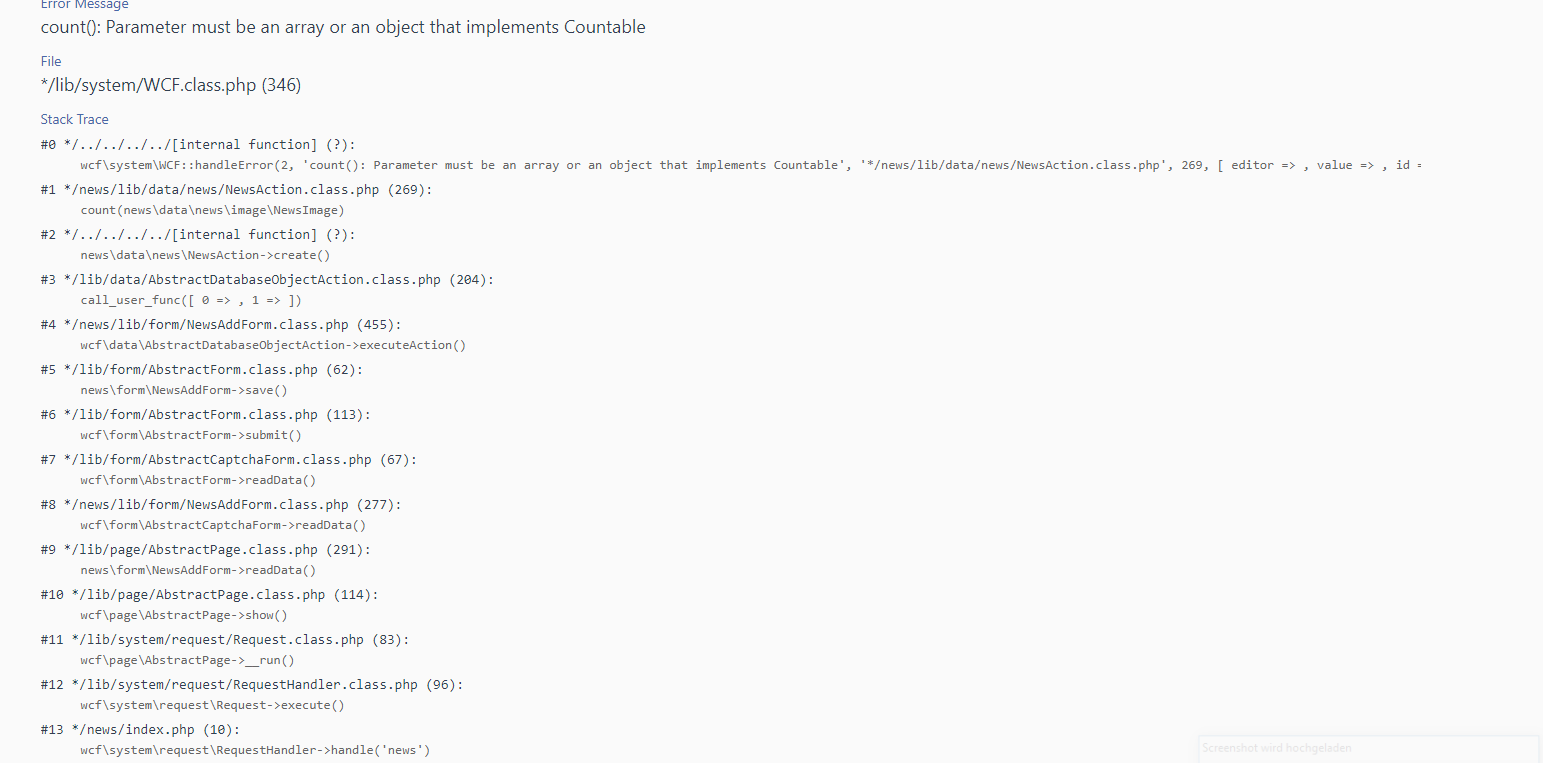Click the WCF.class.php (346) file path

coord(171,85)
